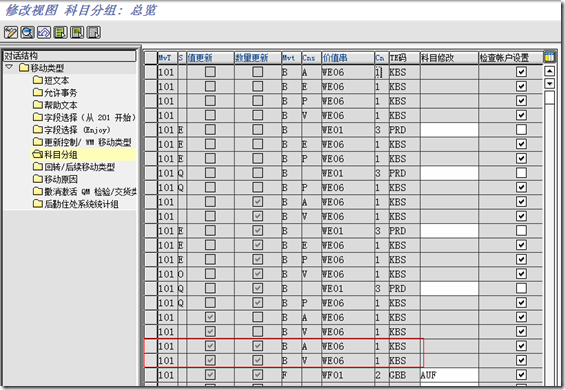Open table column configuration icon
565x390 pixels.
point(549,57)
